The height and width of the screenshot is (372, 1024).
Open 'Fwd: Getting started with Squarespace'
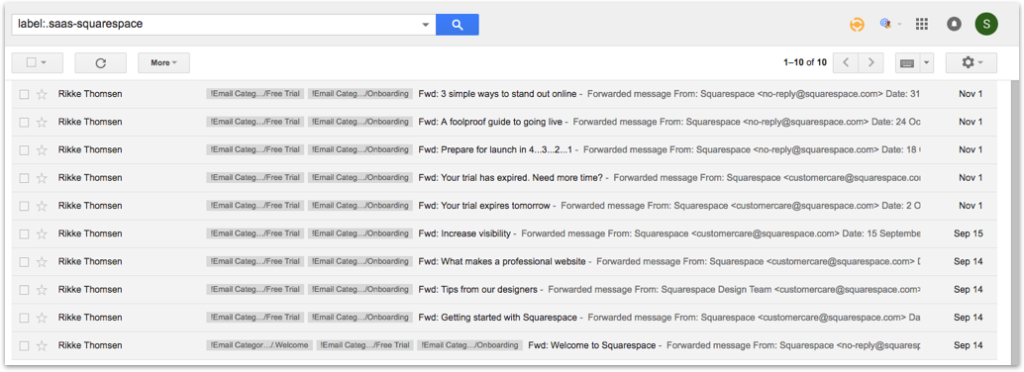point(498,318)
